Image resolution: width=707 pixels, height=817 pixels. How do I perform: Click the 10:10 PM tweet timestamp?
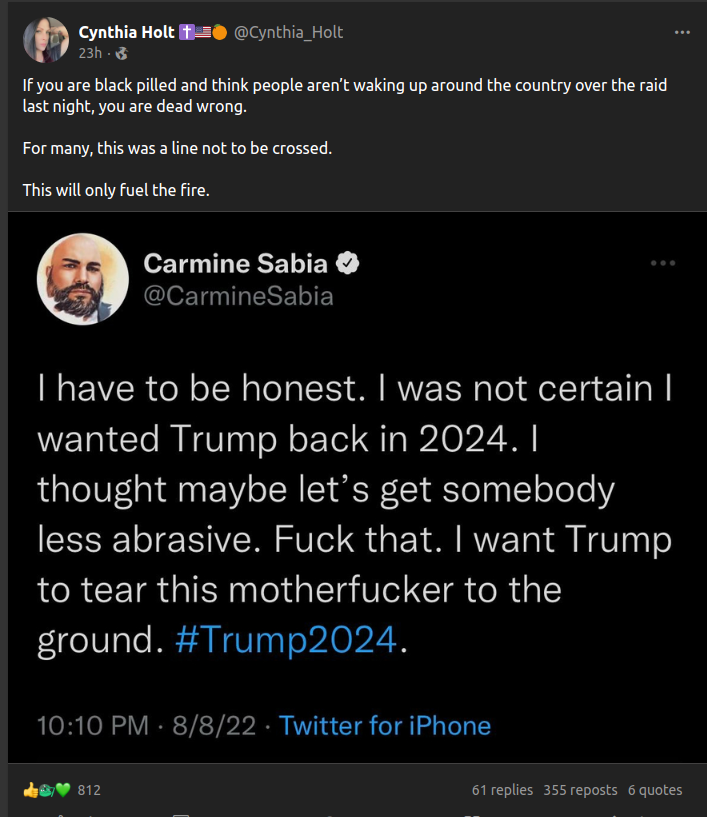pos(92,725)
